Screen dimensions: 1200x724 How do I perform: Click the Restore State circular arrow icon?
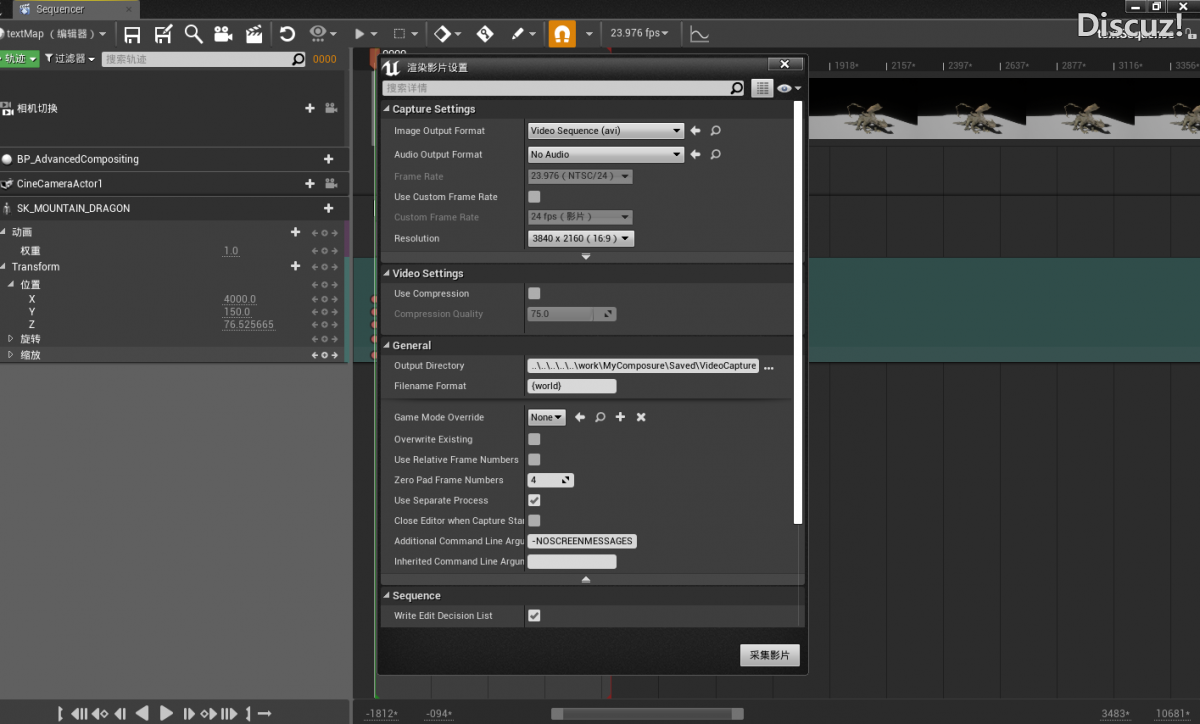click(287, 34)
